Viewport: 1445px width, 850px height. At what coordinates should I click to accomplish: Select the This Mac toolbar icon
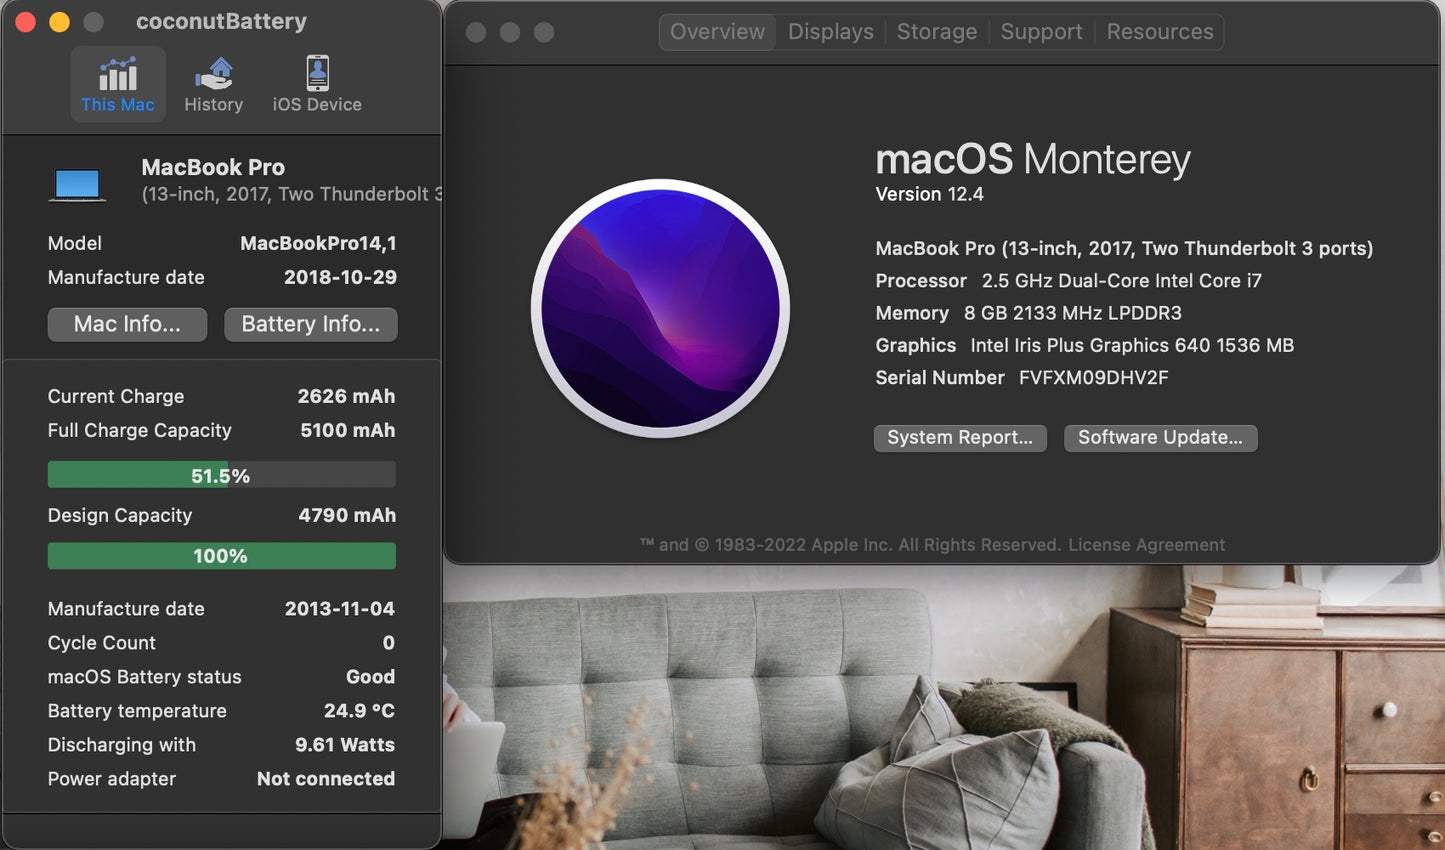pyautogui.click(x=117, y=84)
